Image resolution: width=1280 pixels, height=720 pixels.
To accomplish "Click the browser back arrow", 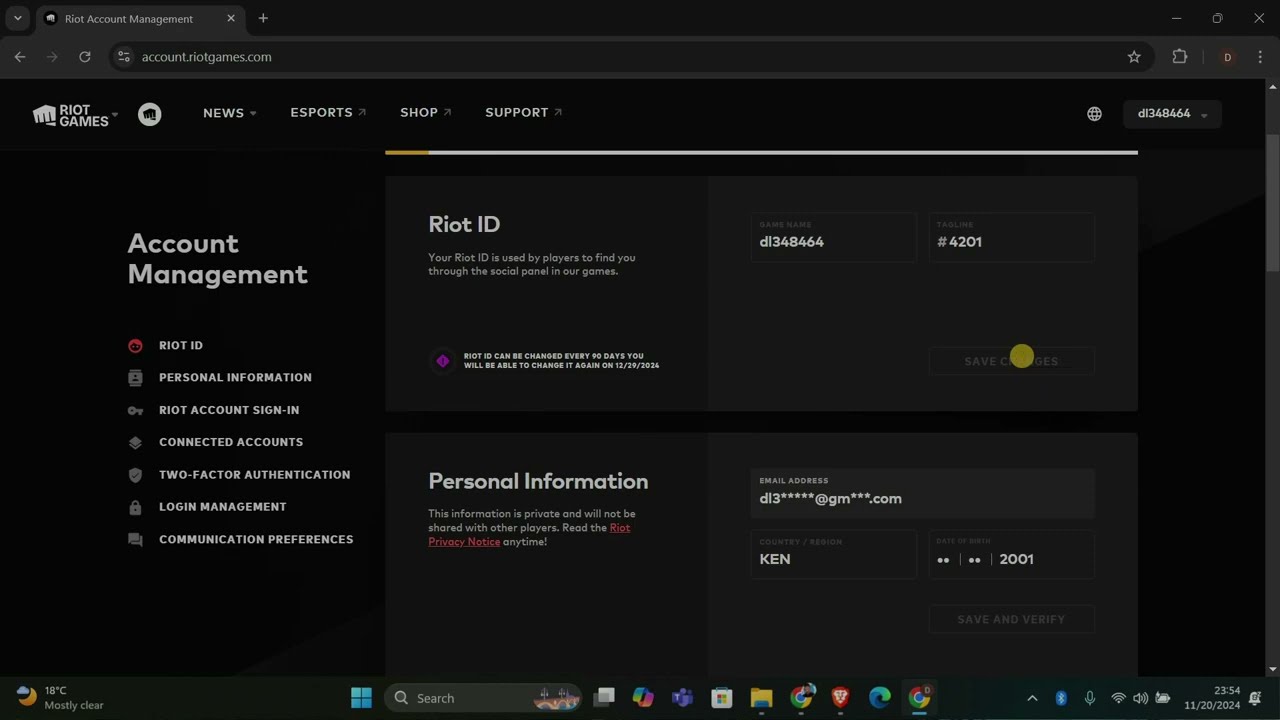I will 20,57.
